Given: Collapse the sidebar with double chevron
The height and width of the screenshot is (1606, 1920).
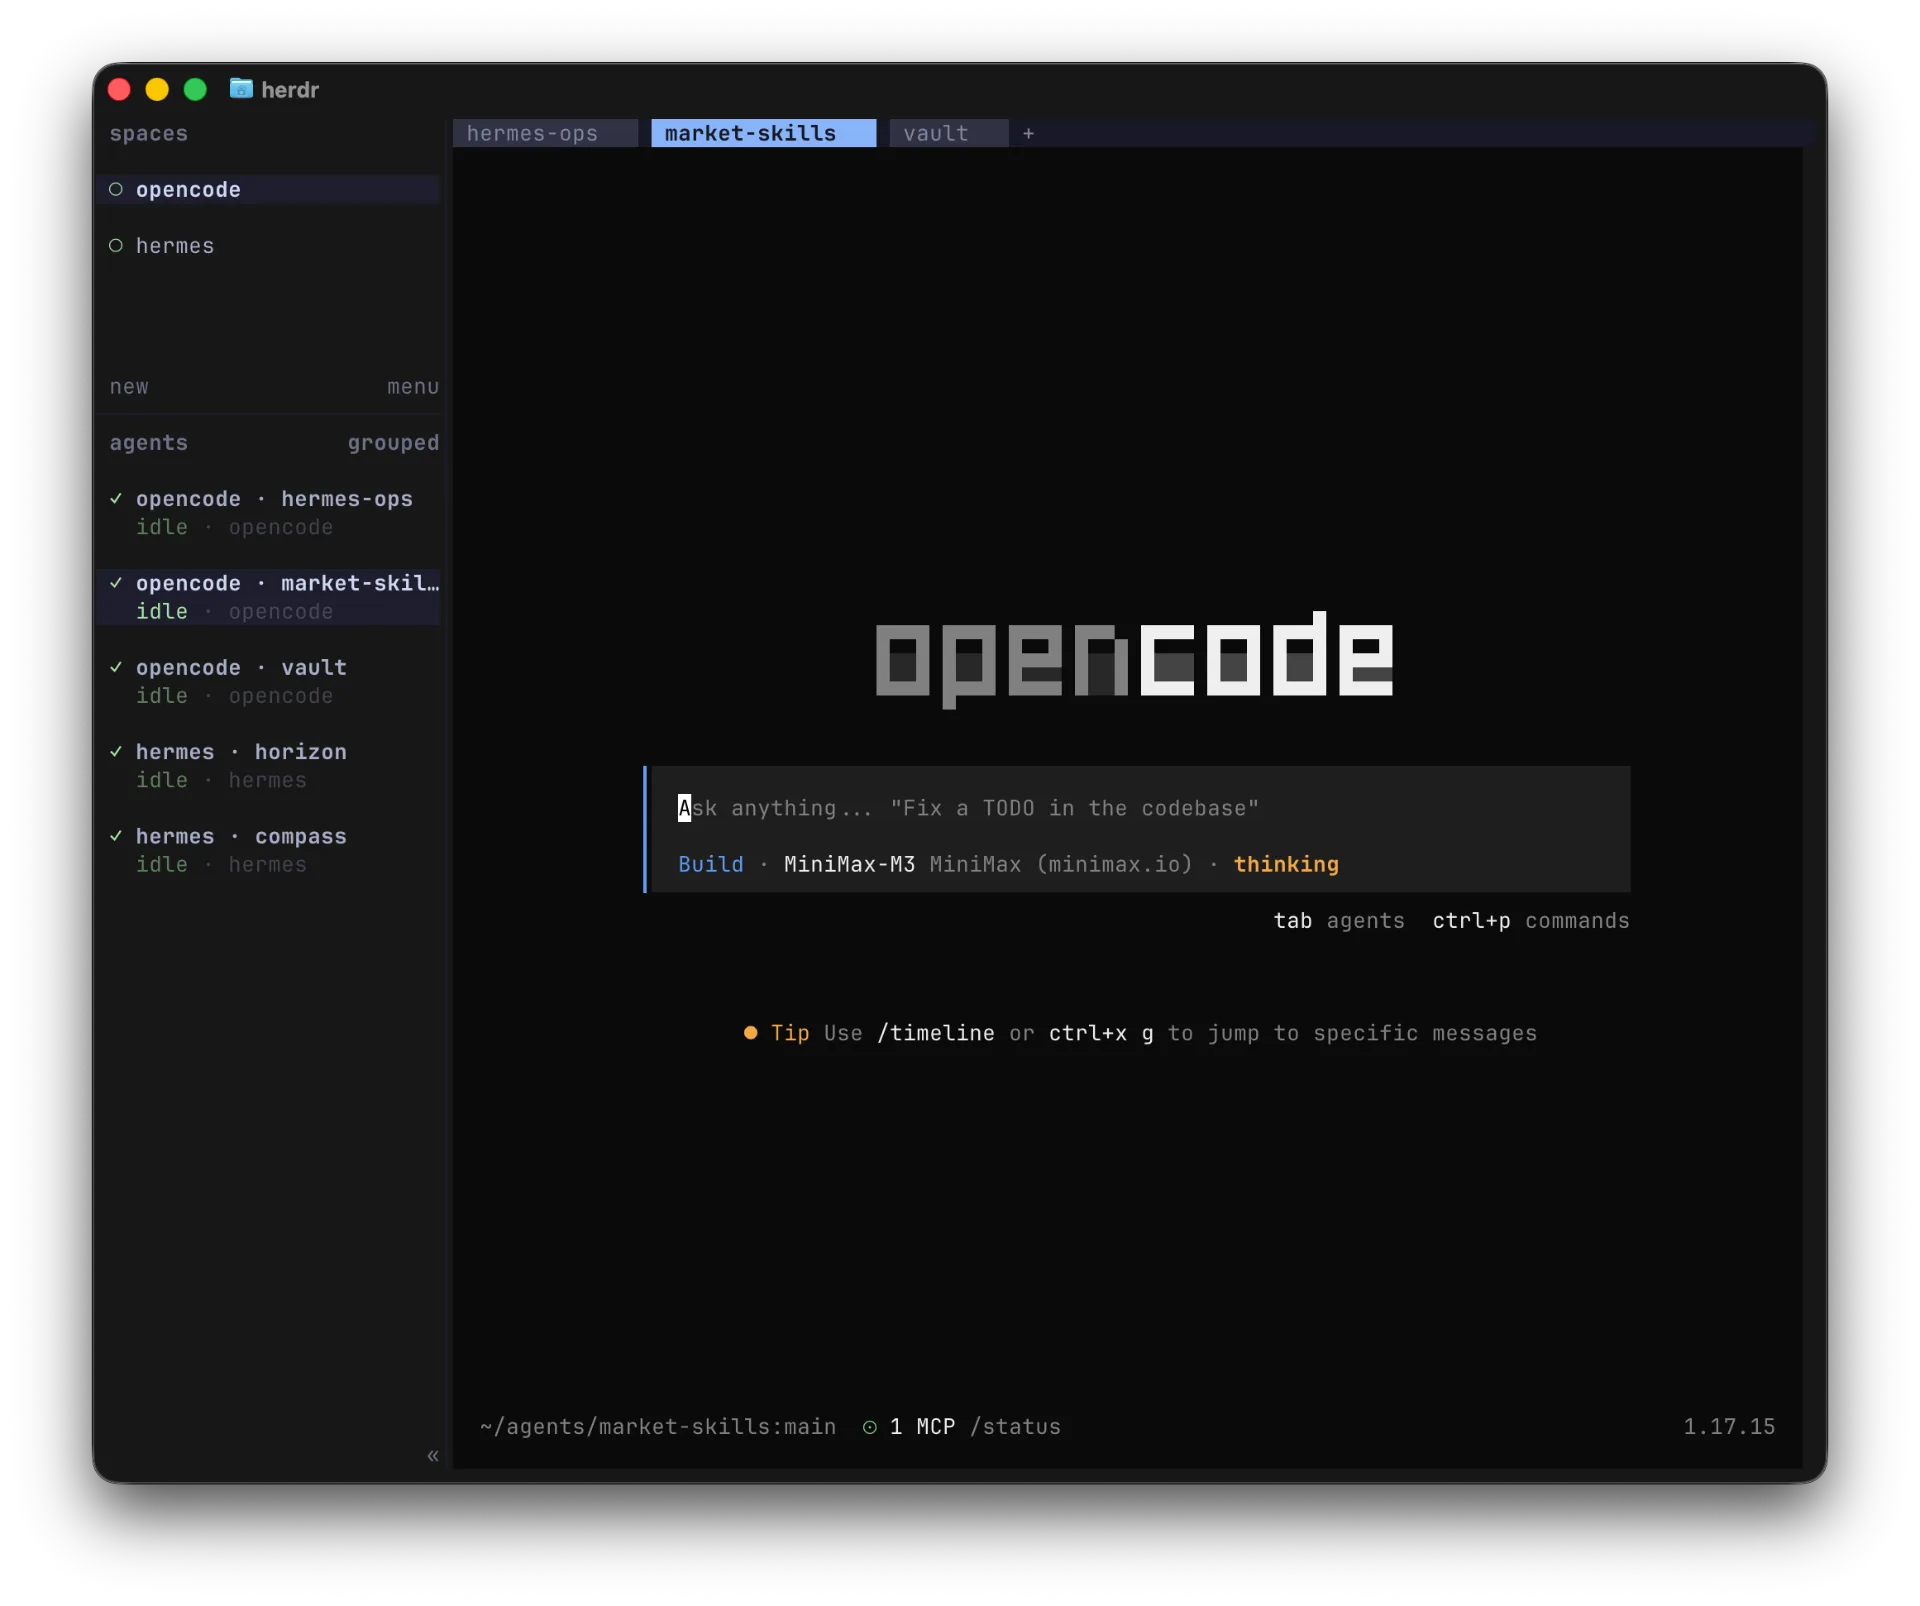Looking at the screenshot, I should click(433, 1455).
